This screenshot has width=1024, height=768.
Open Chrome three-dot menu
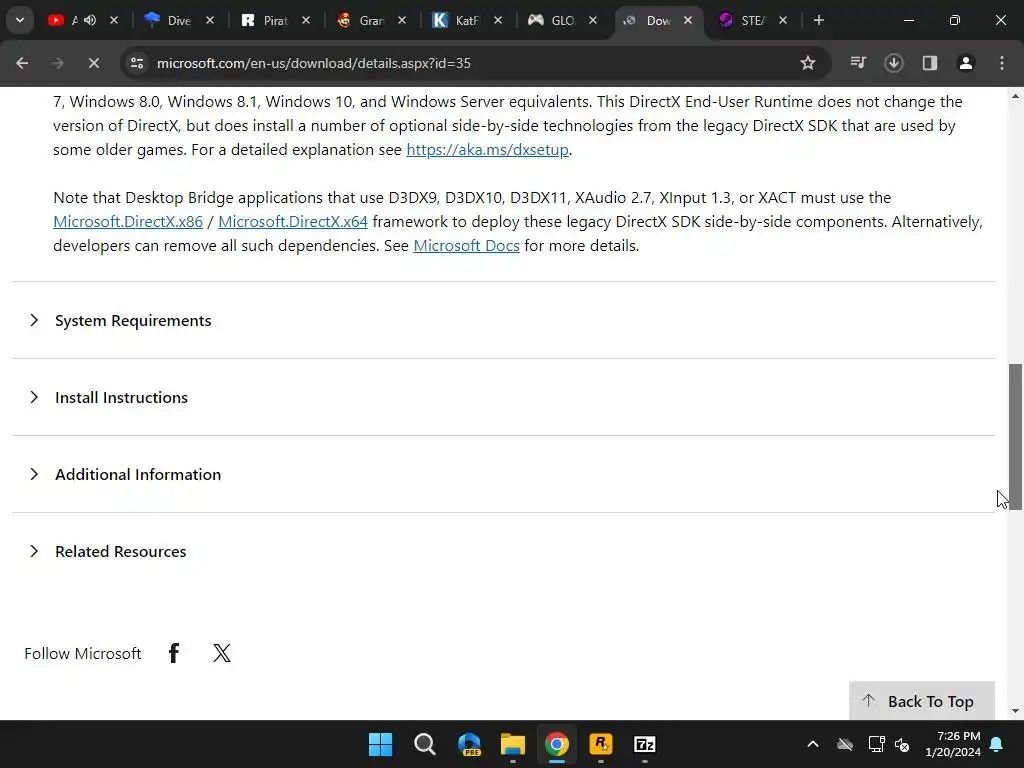coord(1002,63)
